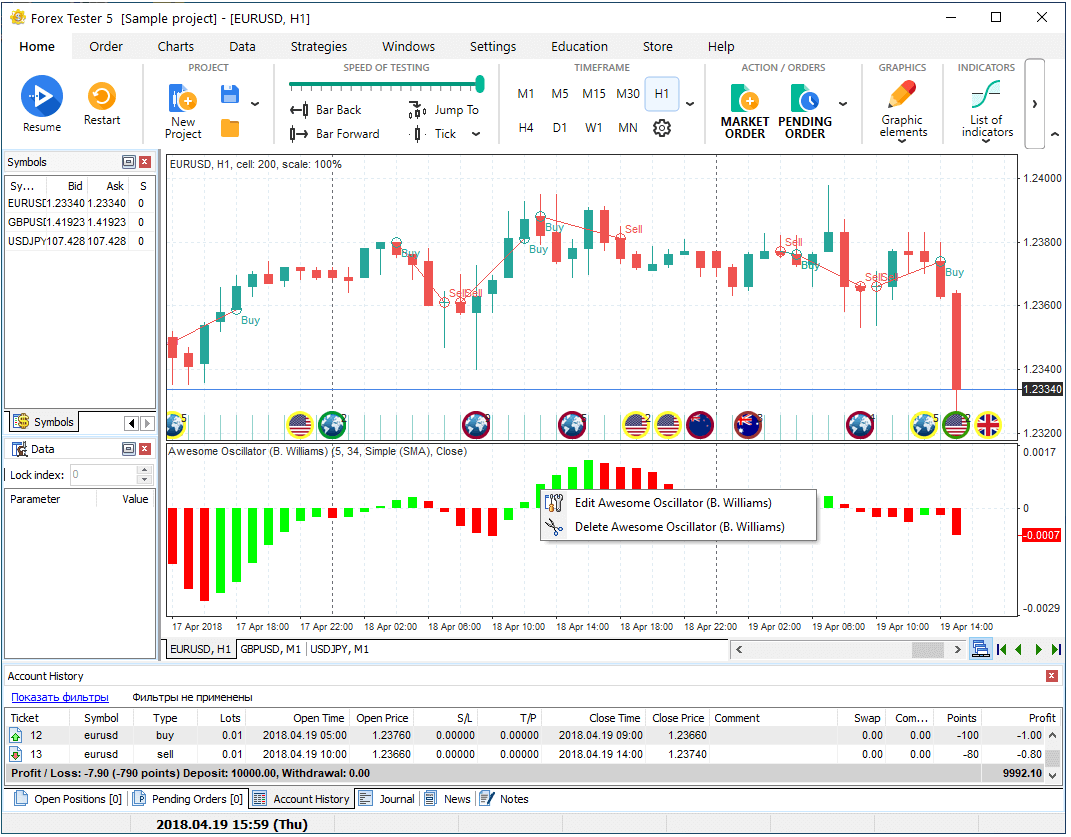1071x837 pixels.
Task: Jump chart to the end
Action: click(1056, 649)
